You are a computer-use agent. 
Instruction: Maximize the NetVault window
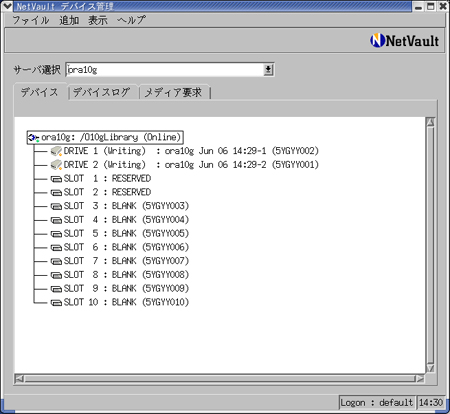431,6
